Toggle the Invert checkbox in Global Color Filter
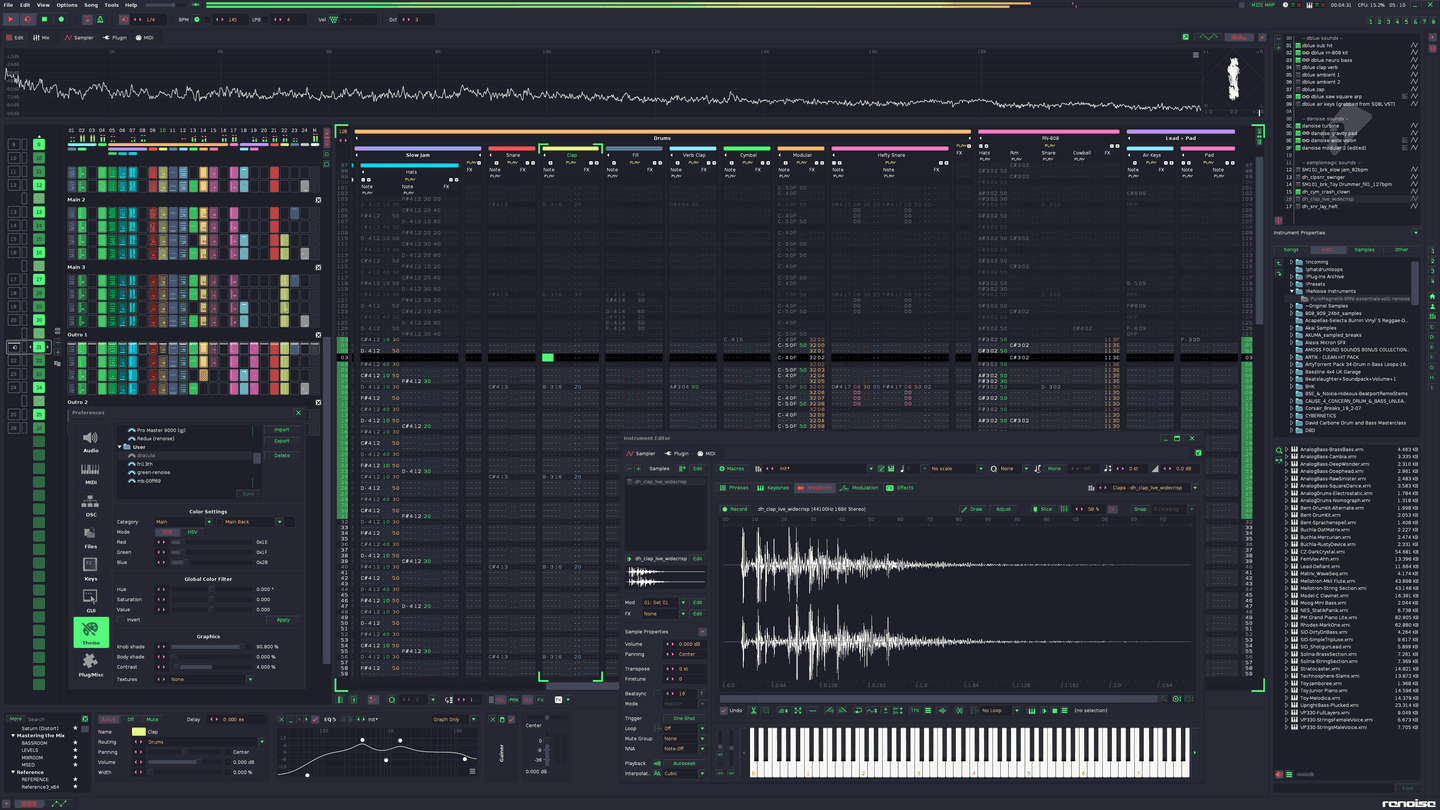1440x810 pixels. coord(121,620)
